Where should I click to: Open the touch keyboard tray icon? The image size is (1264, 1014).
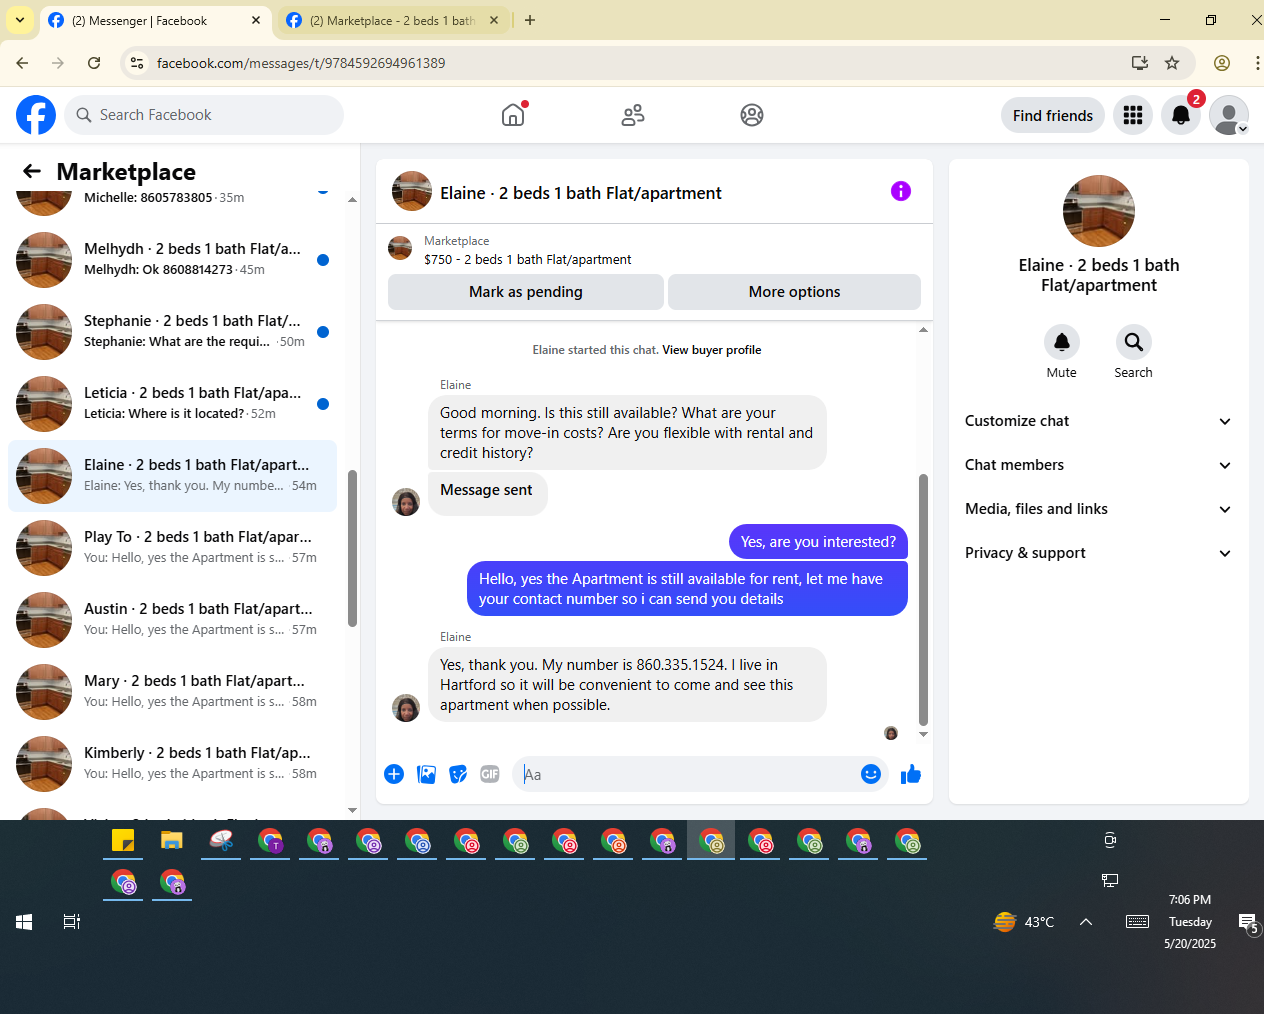1137,922
